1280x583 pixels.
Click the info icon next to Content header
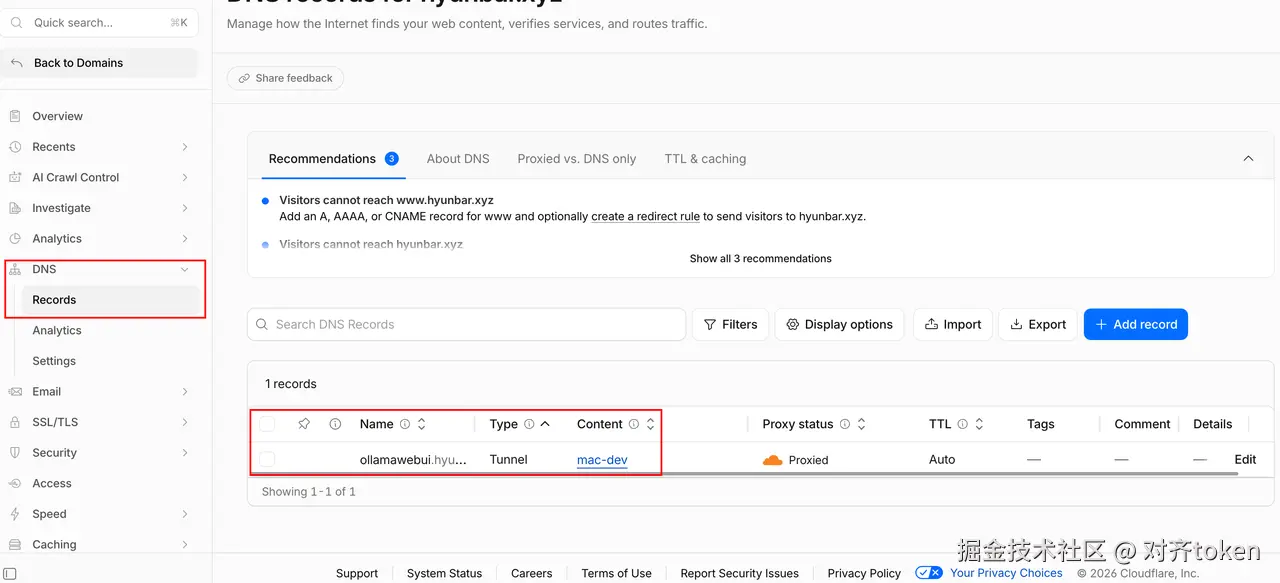click(x=634, y=424)
